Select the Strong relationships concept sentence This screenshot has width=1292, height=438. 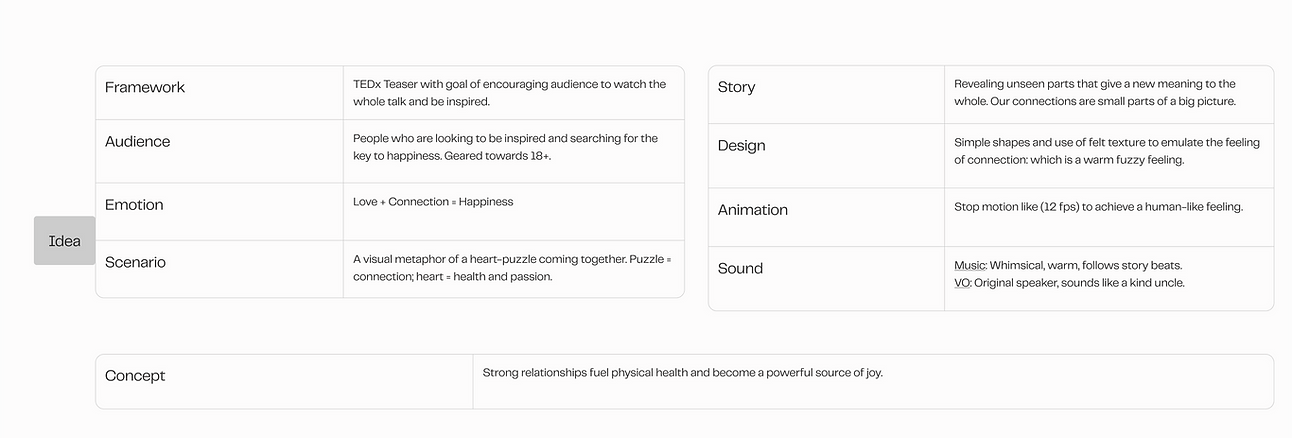click(683, 373)
